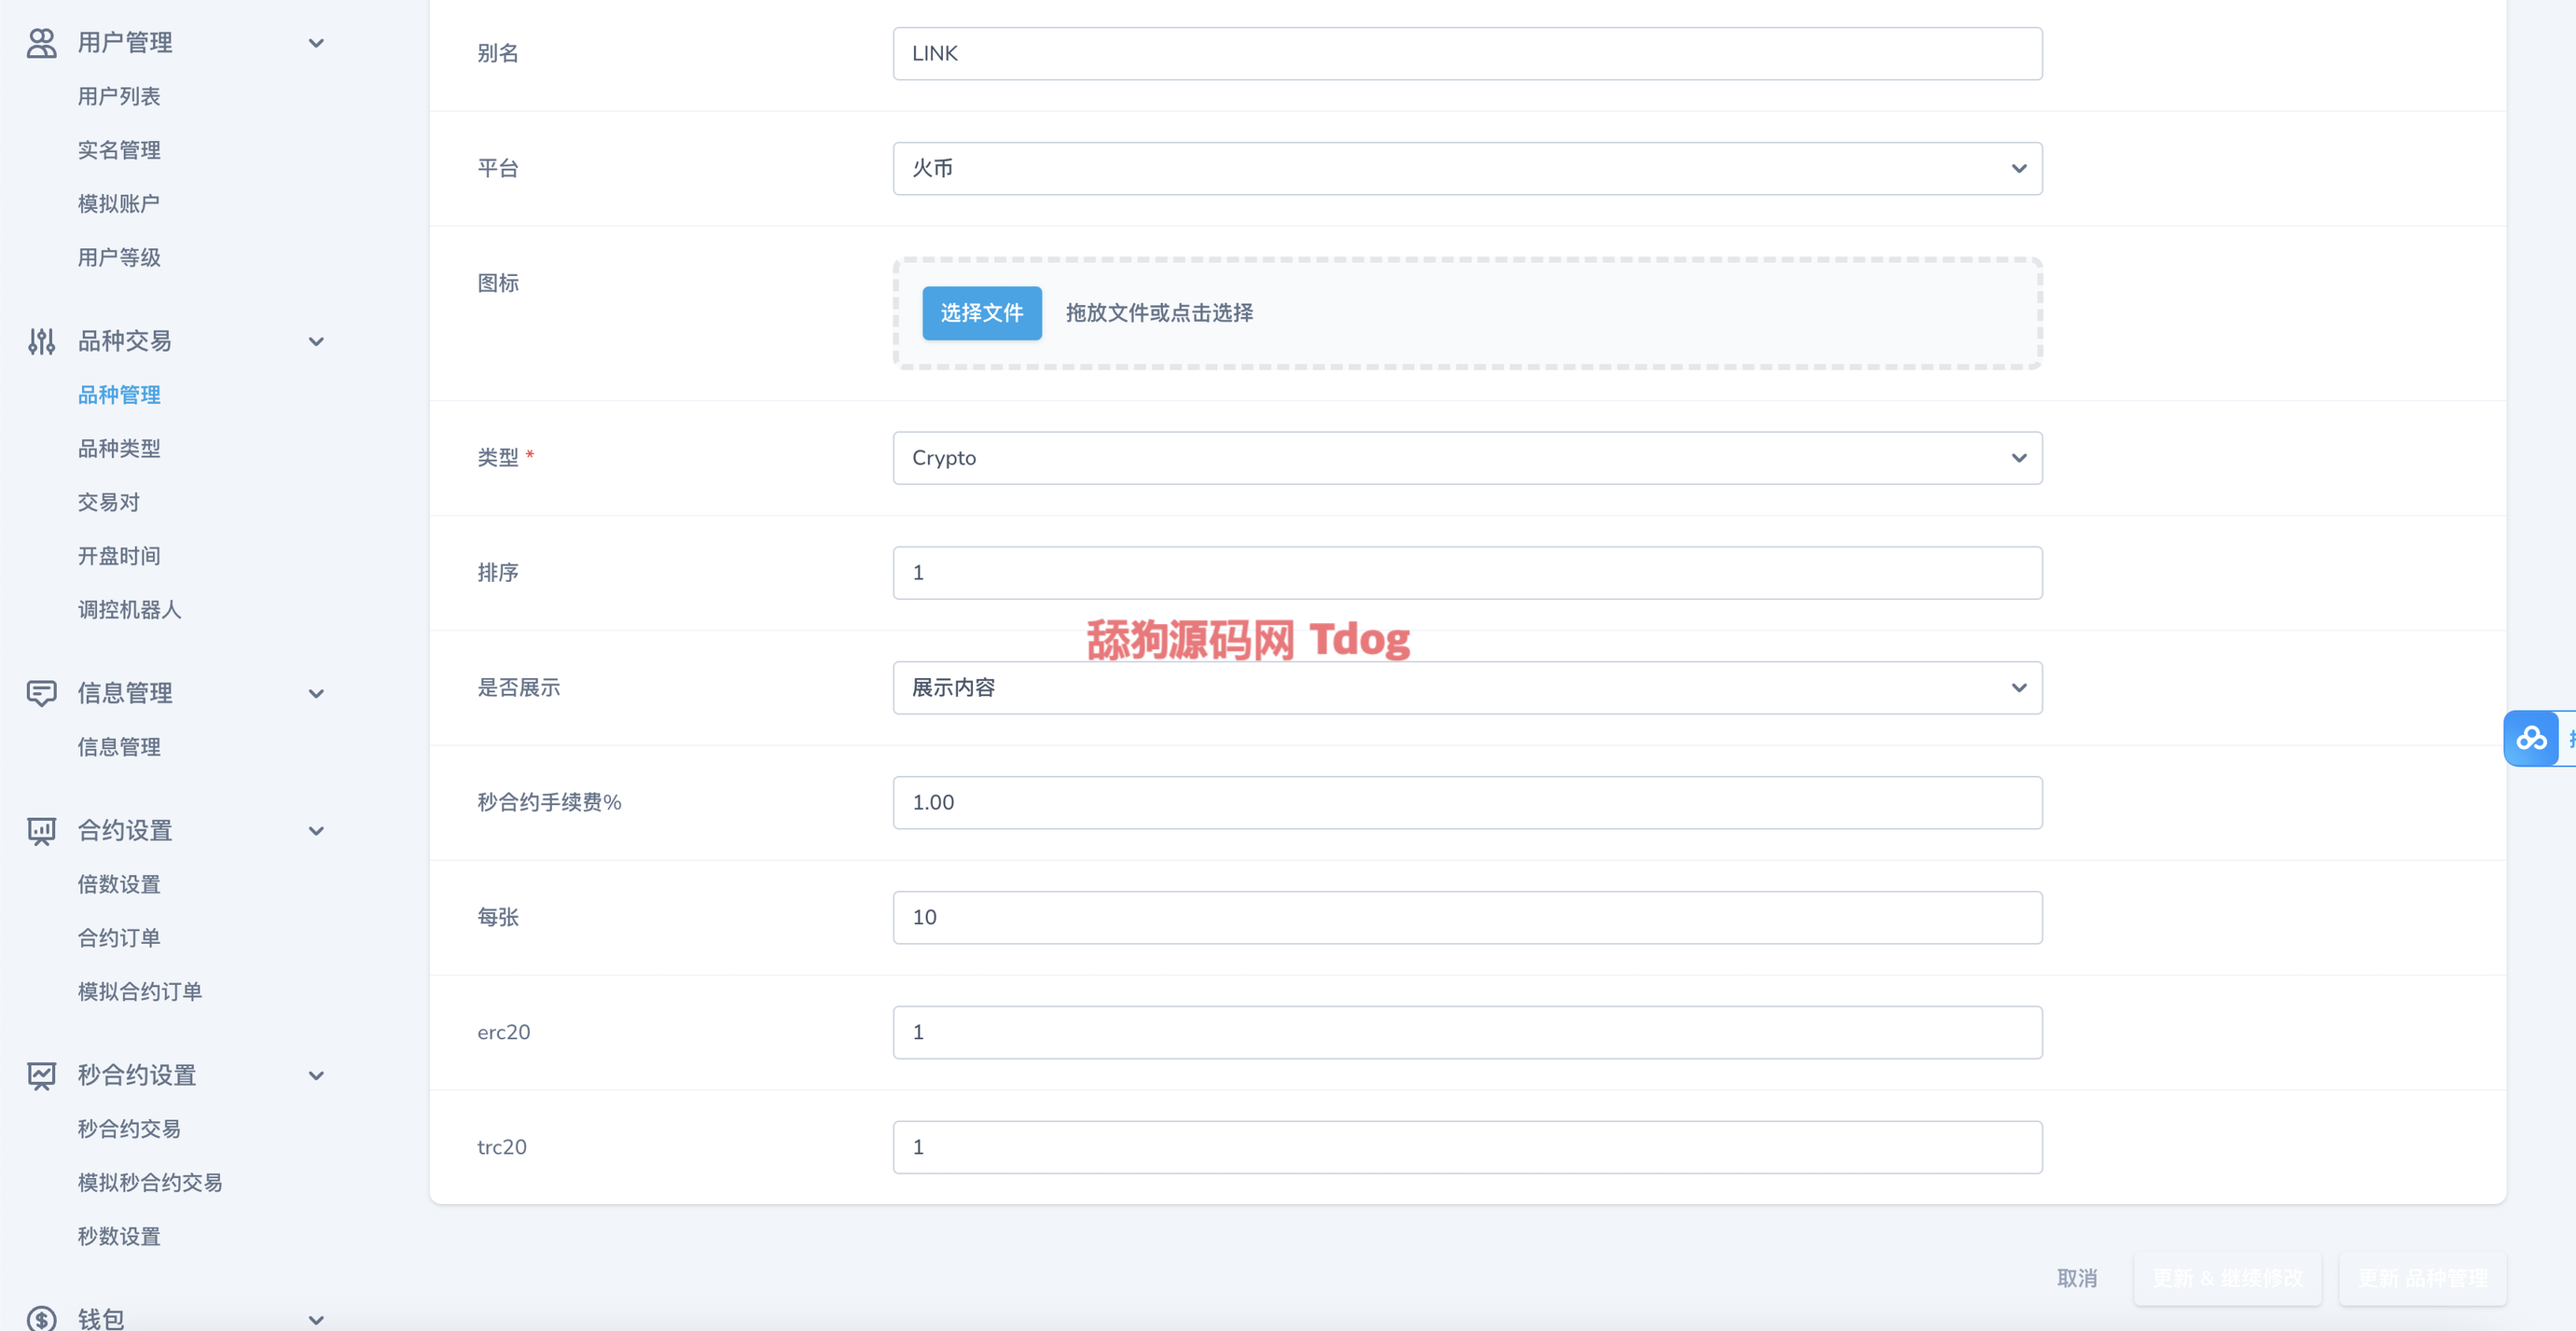The height and width of the screenshot is (1331, 2576).
Task: Open 合约订单 sidebar item
Action: pyautogui.click(x=119, y=937)
